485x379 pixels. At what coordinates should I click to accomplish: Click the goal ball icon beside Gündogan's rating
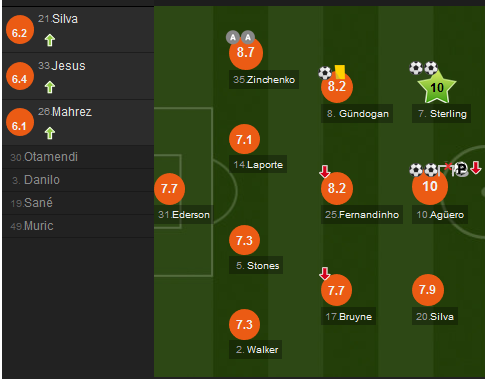point(325,73)
